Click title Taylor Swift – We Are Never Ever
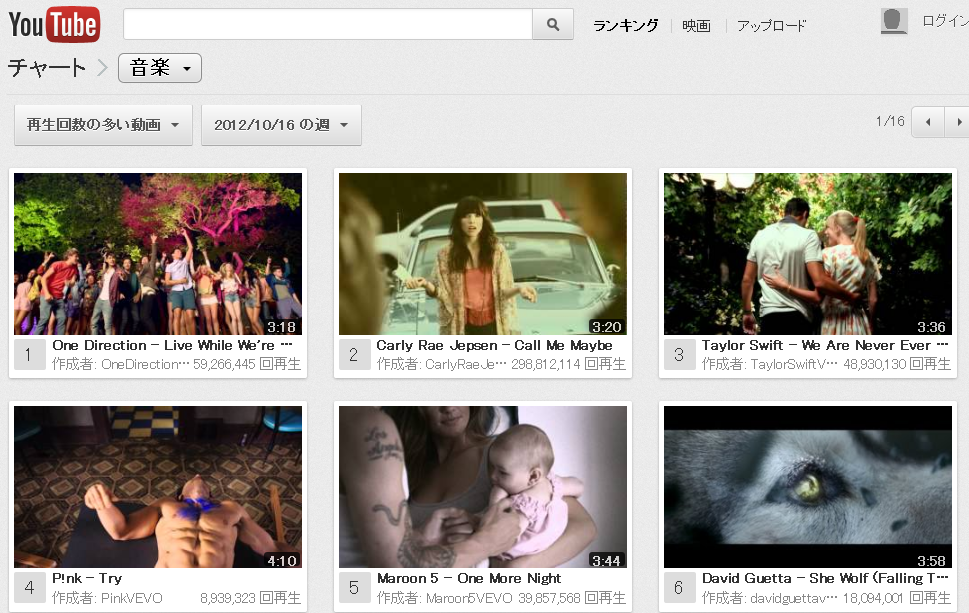This screenshot has height=613, width=969. click(x=825, y=345)
